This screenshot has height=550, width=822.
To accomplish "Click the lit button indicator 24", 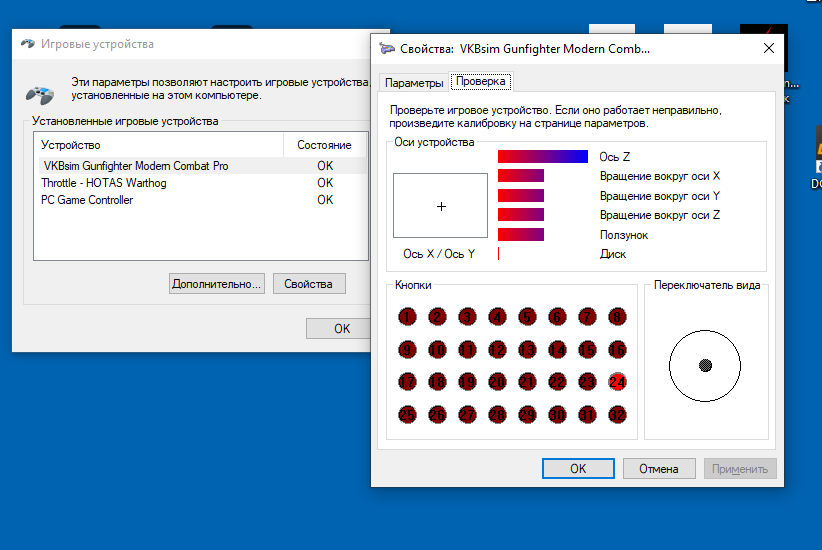I will [x=618, y=382].
